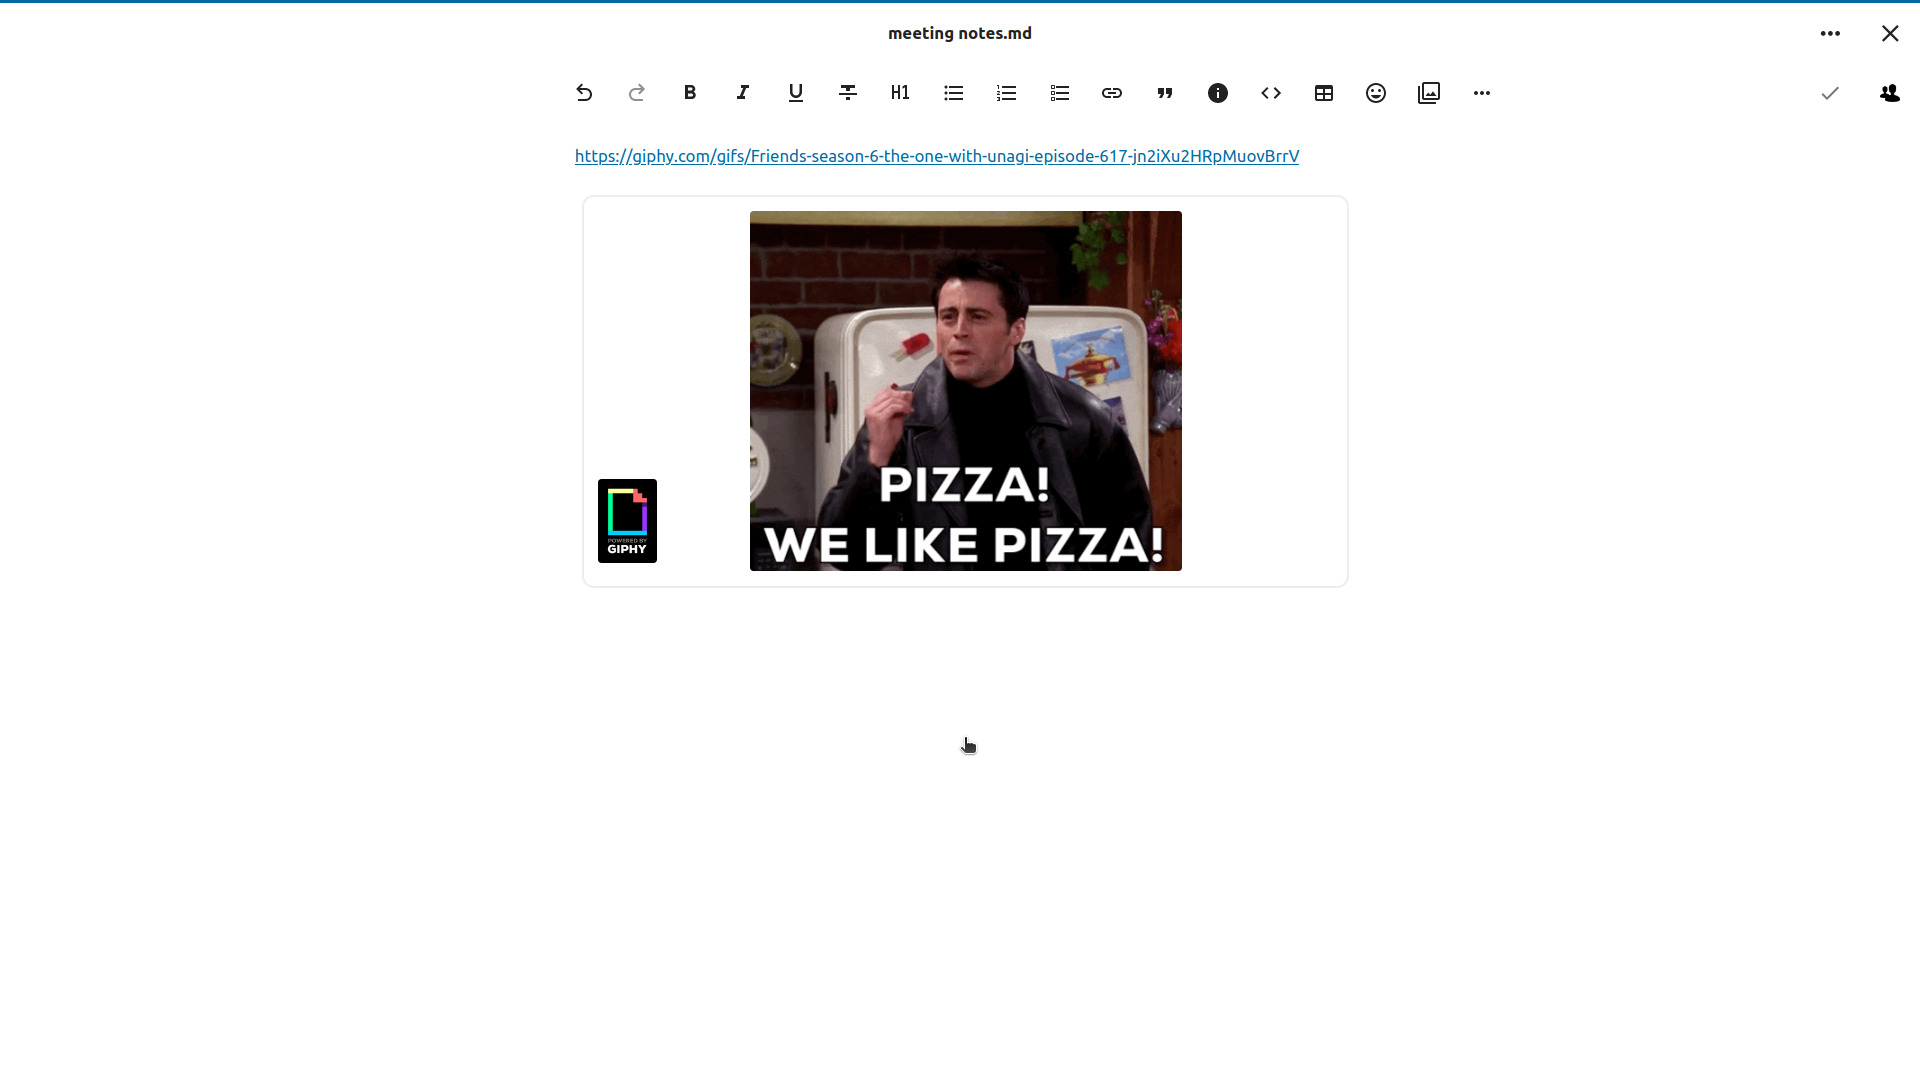Toggle bold formatting
This screenshot has height=1080, width=1920.
[690, 93]
